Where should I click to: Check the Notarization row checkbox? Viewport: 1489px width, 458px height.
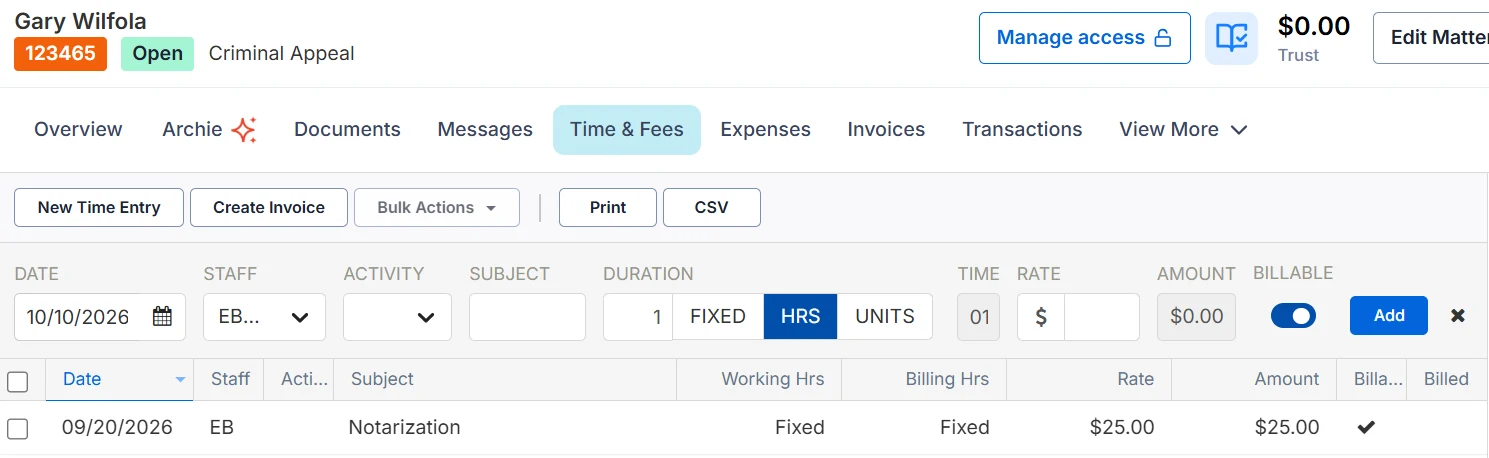18,428
